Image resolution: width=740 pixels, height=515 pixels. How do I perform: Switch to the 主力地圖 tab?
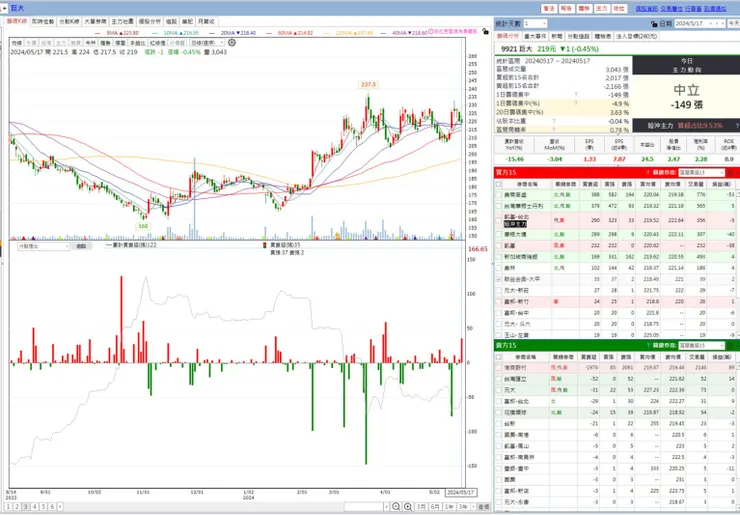pyautogui.click(x=122, y=21)
